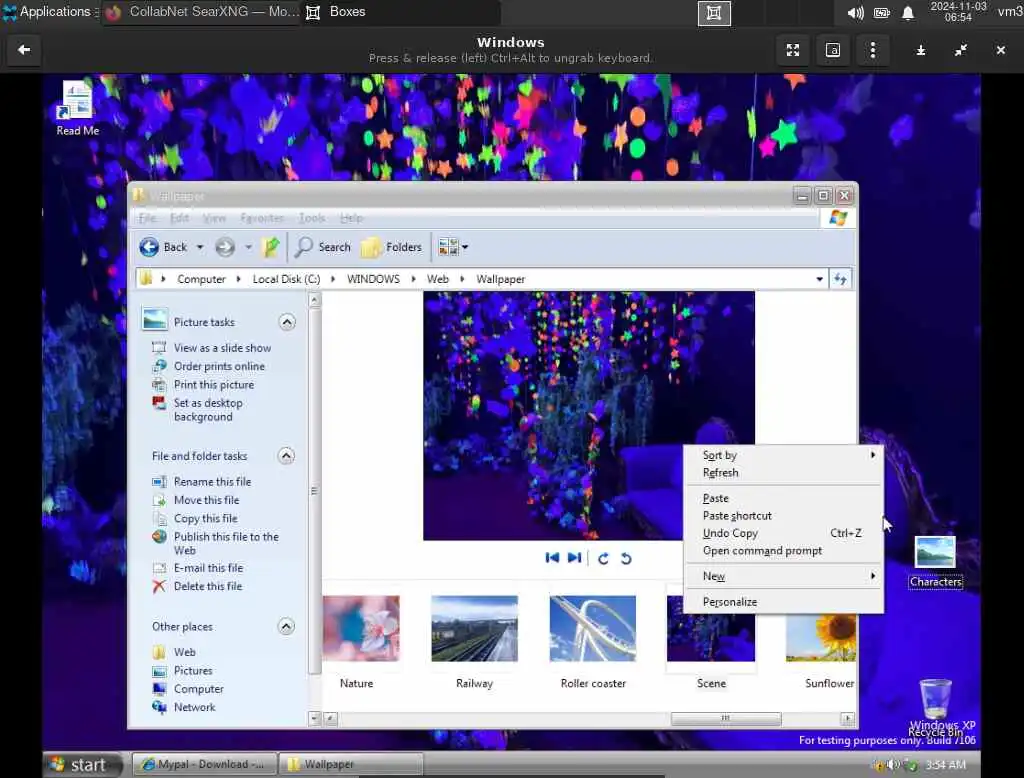The height and width of the screenshot is (778, 1024).
Task: Choose Paste shortcut in context menu
Action: coord(783,515)
